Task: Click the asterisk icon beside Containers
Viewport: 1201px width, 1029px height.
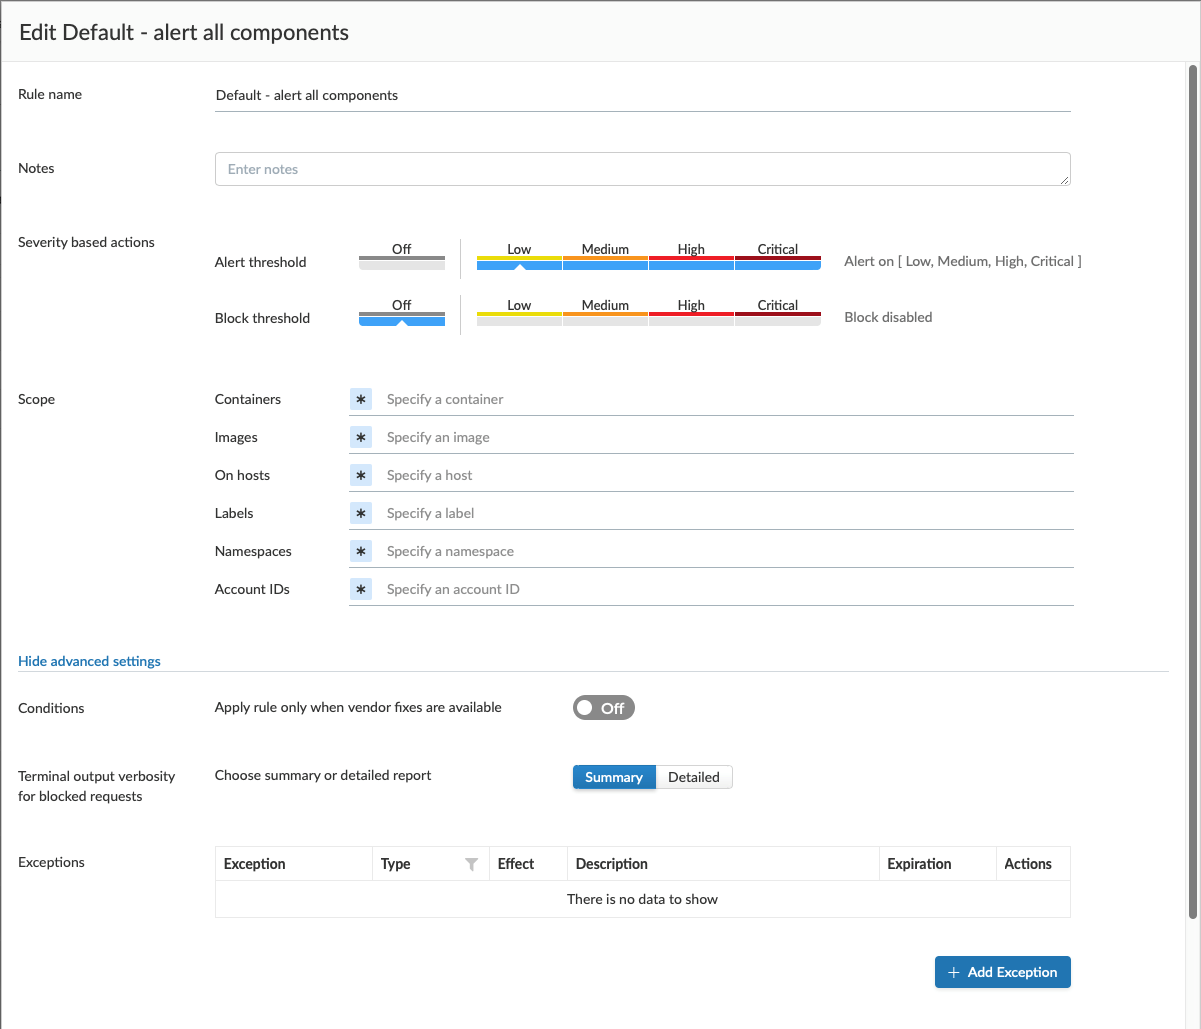Action: pyautogui.click(x=361, y=399)
